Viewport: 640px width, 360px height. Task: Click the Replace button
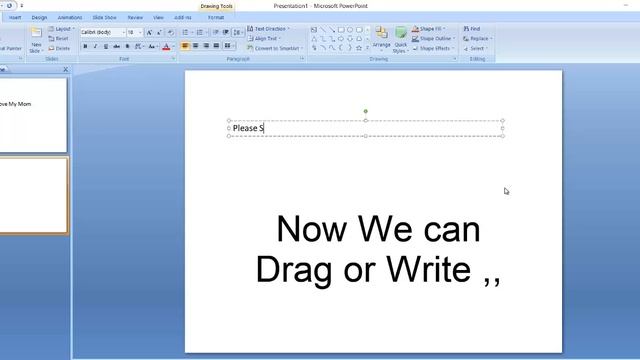tap(478, 38)
